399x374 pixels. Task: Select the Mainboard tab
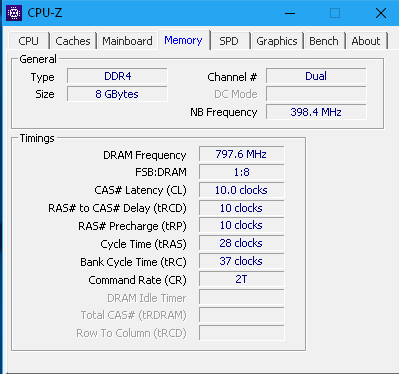coord(127,41)
